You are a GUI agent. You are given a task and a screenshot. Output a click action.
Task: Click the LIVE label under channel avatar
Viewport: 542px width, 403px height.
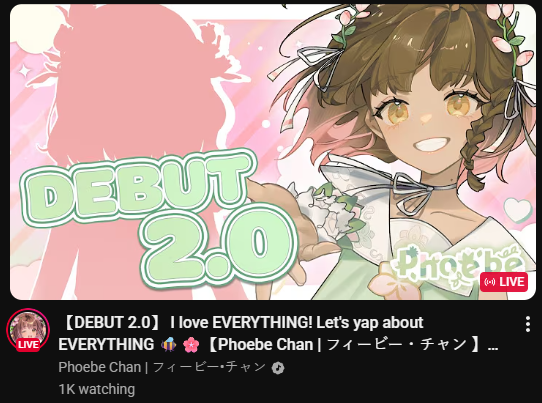[28, 345]
